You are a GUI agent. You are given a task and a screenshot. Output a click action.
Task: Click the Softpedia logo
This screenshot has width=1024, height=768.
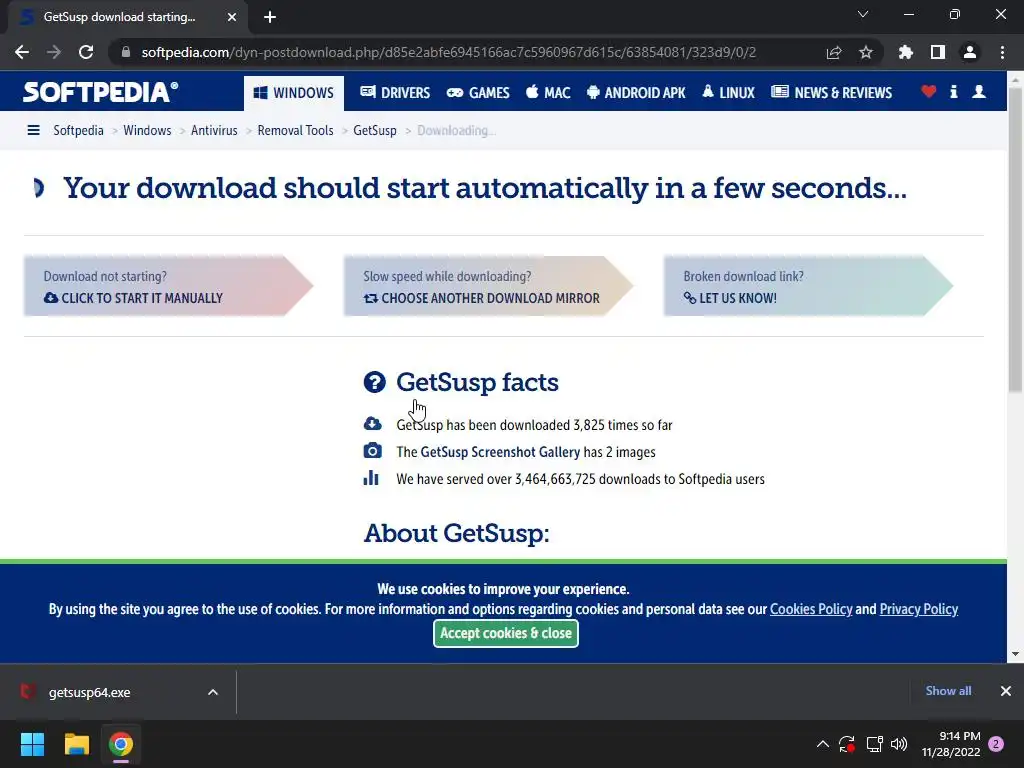[101, 92]
